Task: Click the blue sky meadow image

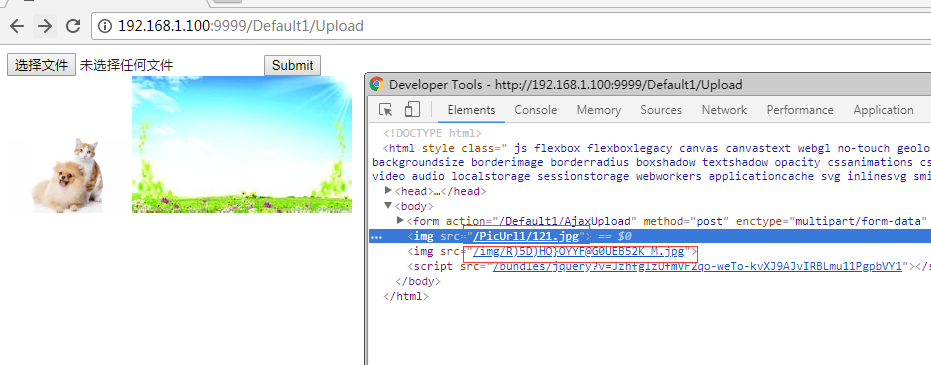Action: (x=242, y=144)
